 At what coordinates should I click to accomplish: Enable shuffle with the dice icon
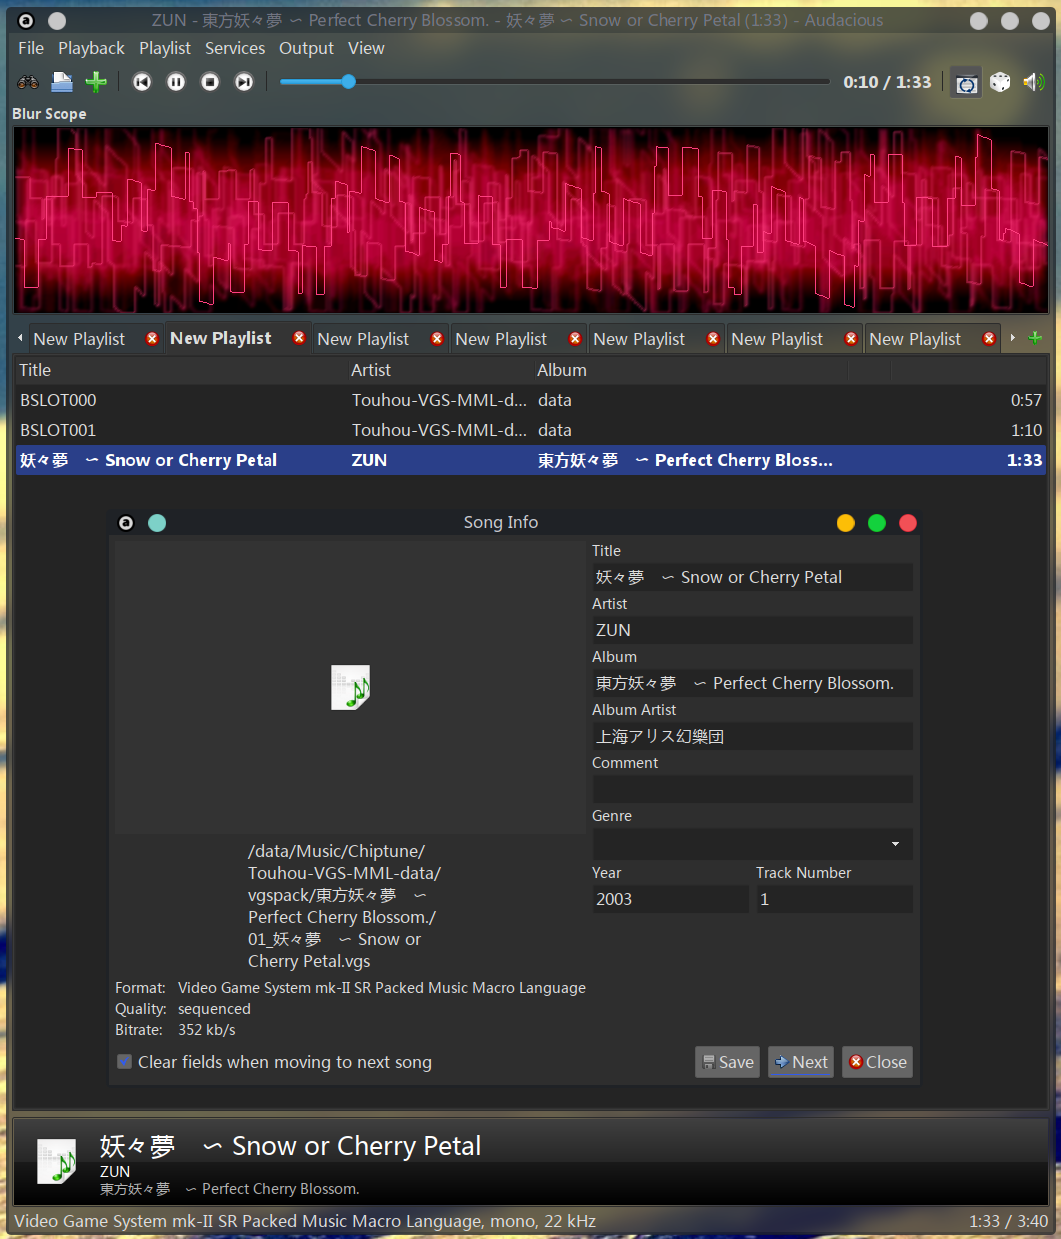[x=1000, y=82]
